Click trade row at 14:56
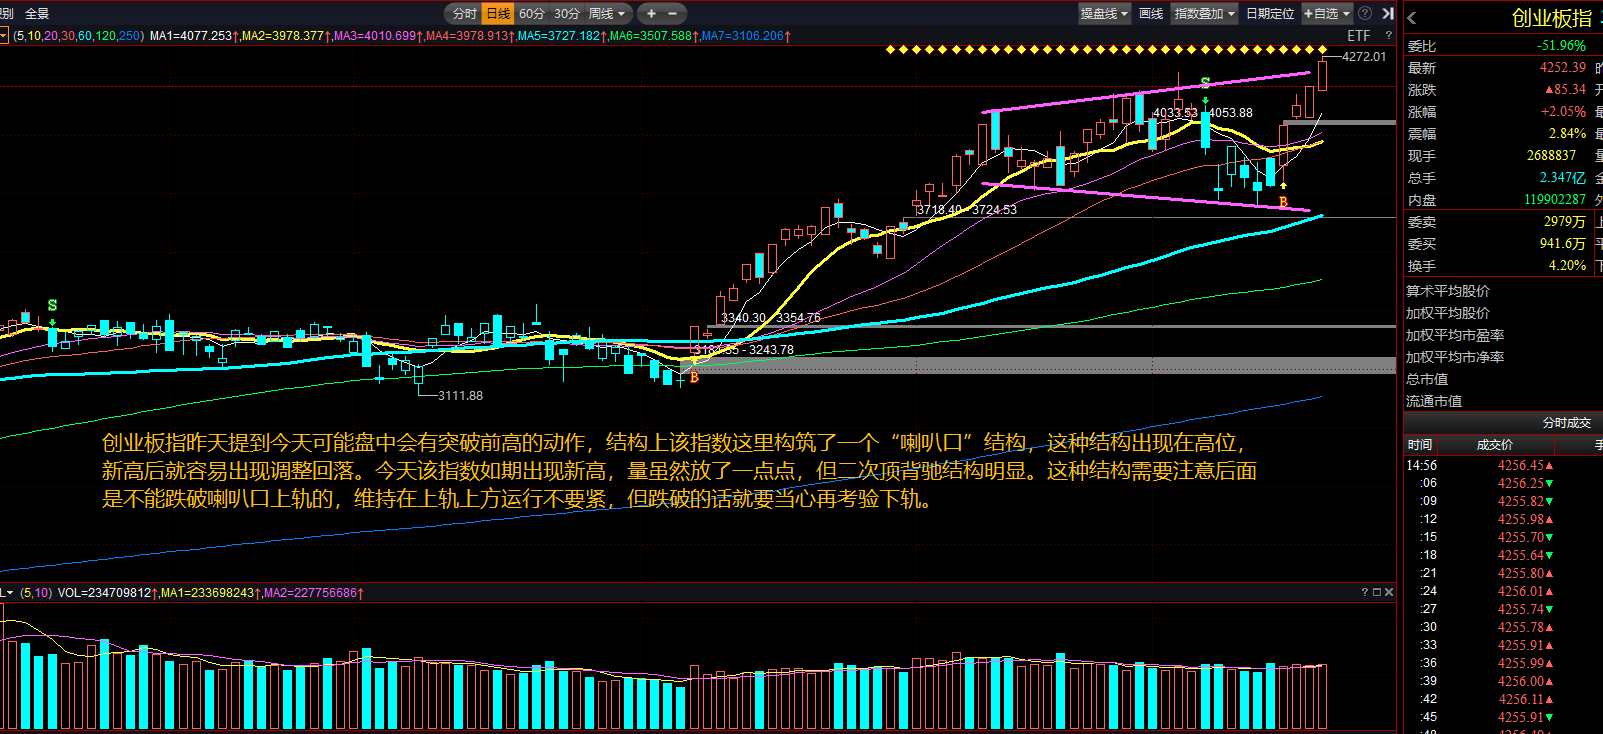Screen dimensions: 1603x734 [x=1502, y=465]
